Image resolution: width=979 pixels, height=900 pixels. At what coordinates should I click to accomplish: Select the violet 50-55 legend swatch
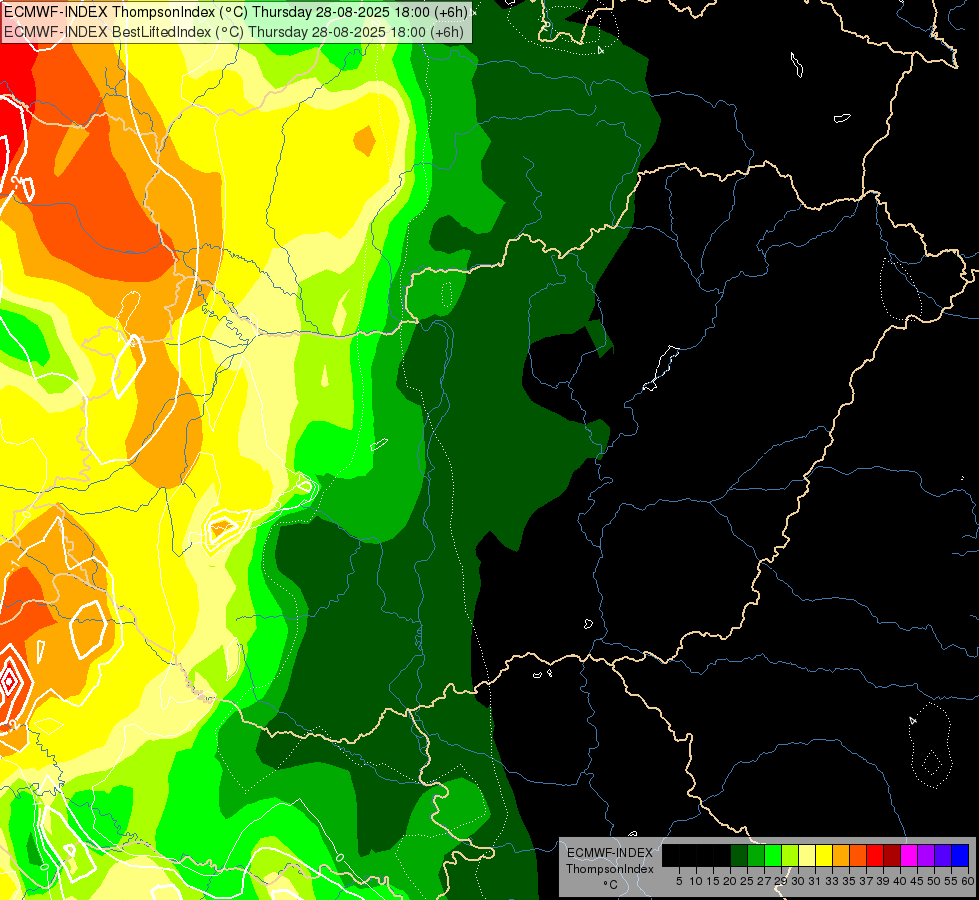pos(943,855)
